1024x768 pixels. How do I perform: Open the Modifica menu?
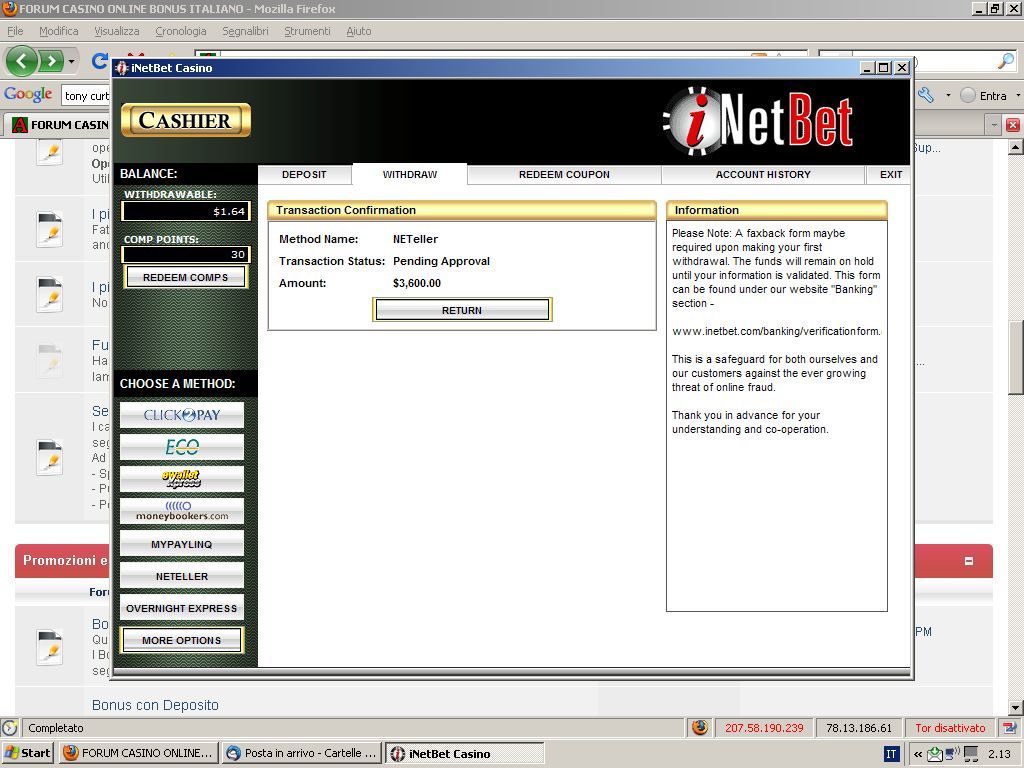tap(58, 31)
